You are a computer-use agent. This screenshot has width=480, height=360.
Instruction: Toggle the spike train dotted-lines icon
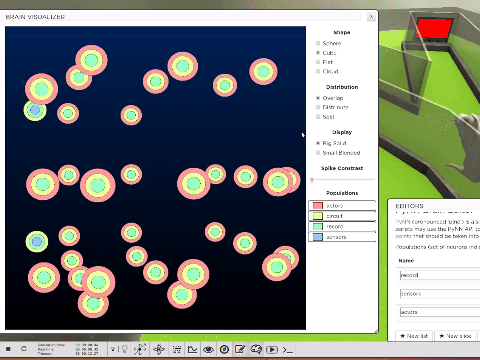[x=177, y=349]
